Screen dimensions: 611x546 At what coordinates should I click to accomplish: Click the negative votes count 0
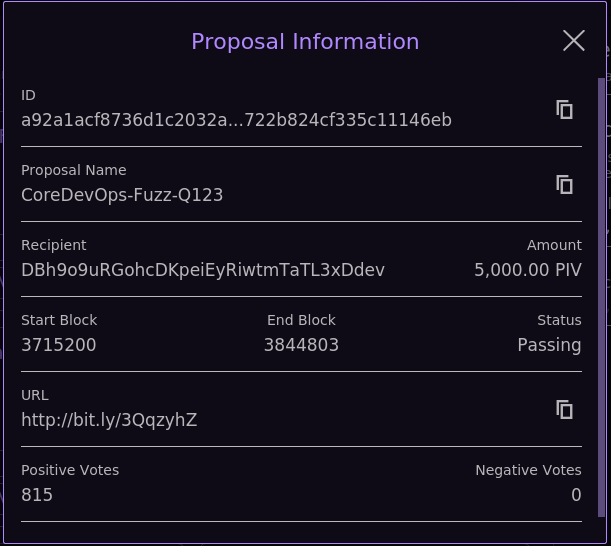576,495
